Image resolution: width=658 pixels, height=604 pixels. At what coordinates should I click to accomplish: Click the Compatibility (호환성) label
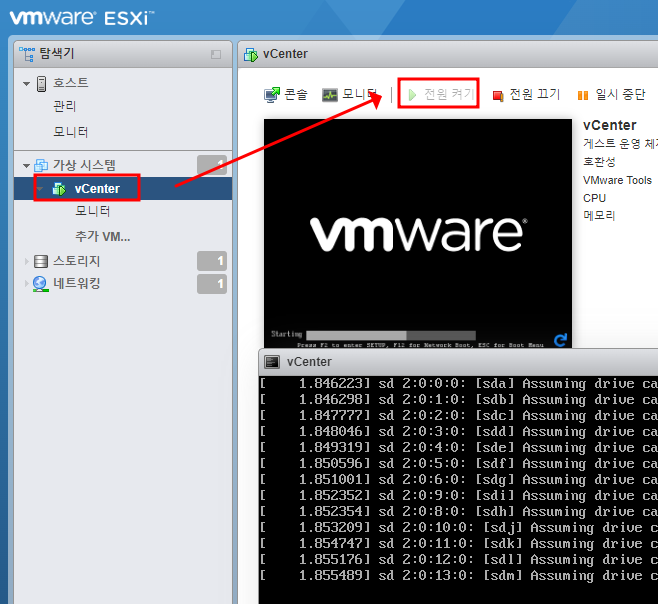click(599, 162)
